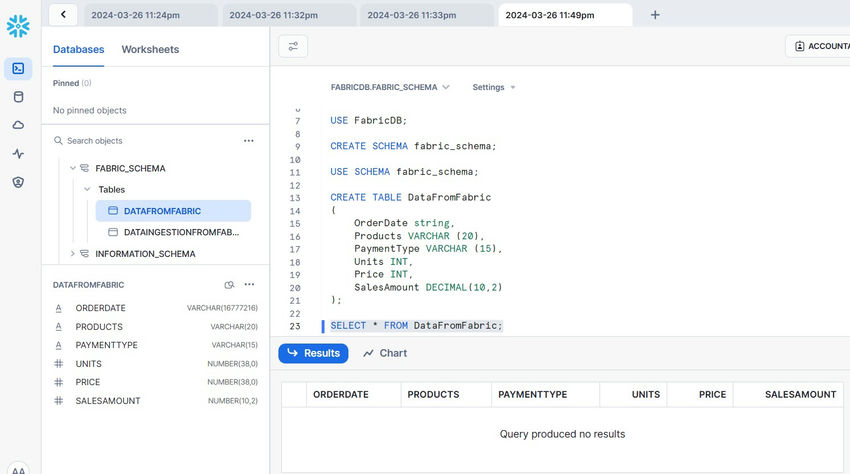Click the Chart line icon
Image resolution: width=850 pixels, height=474 pixels.
click(x=369, y=353)
